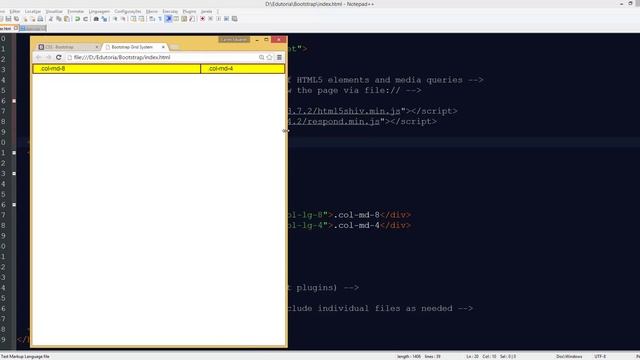The image size is (640, 360).
Task: Click Run macro multiple times icon
Action: point(227,19)
